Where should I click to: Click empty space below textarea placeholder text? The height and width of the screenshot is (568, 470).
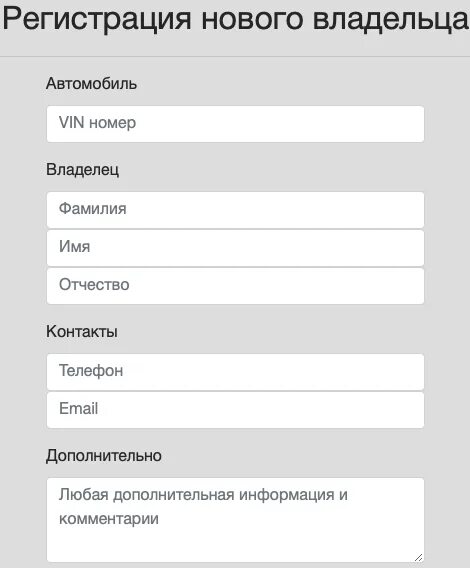point(235,545)
